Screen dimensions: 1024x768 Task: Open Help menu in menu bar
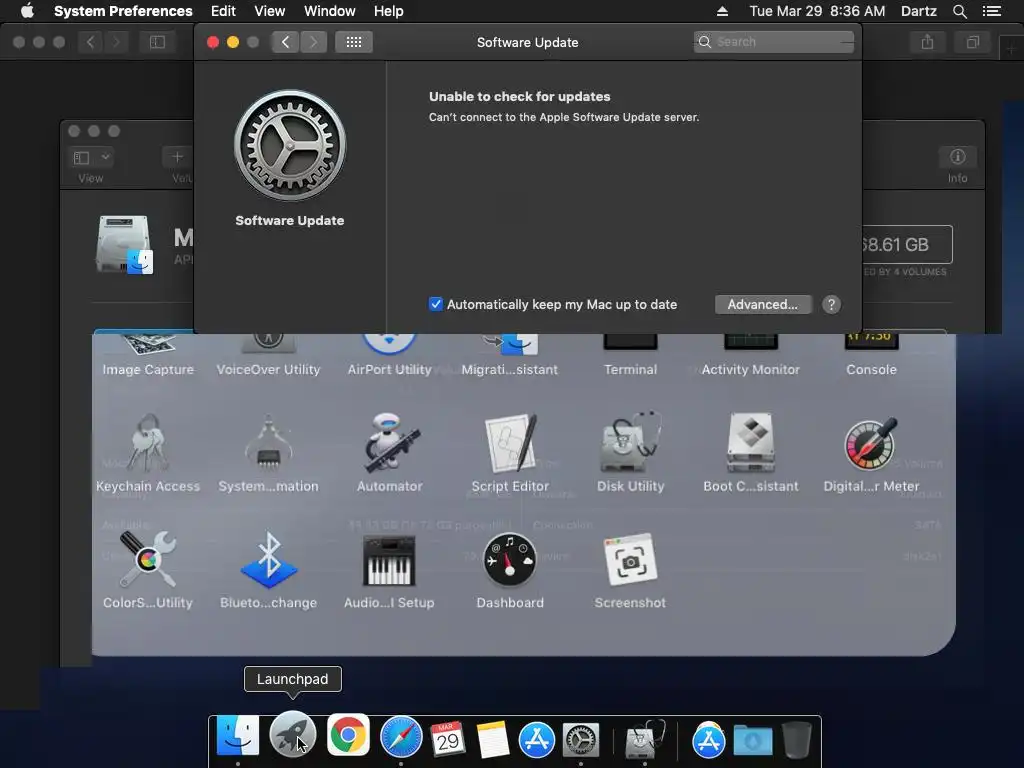click(389, 11)
